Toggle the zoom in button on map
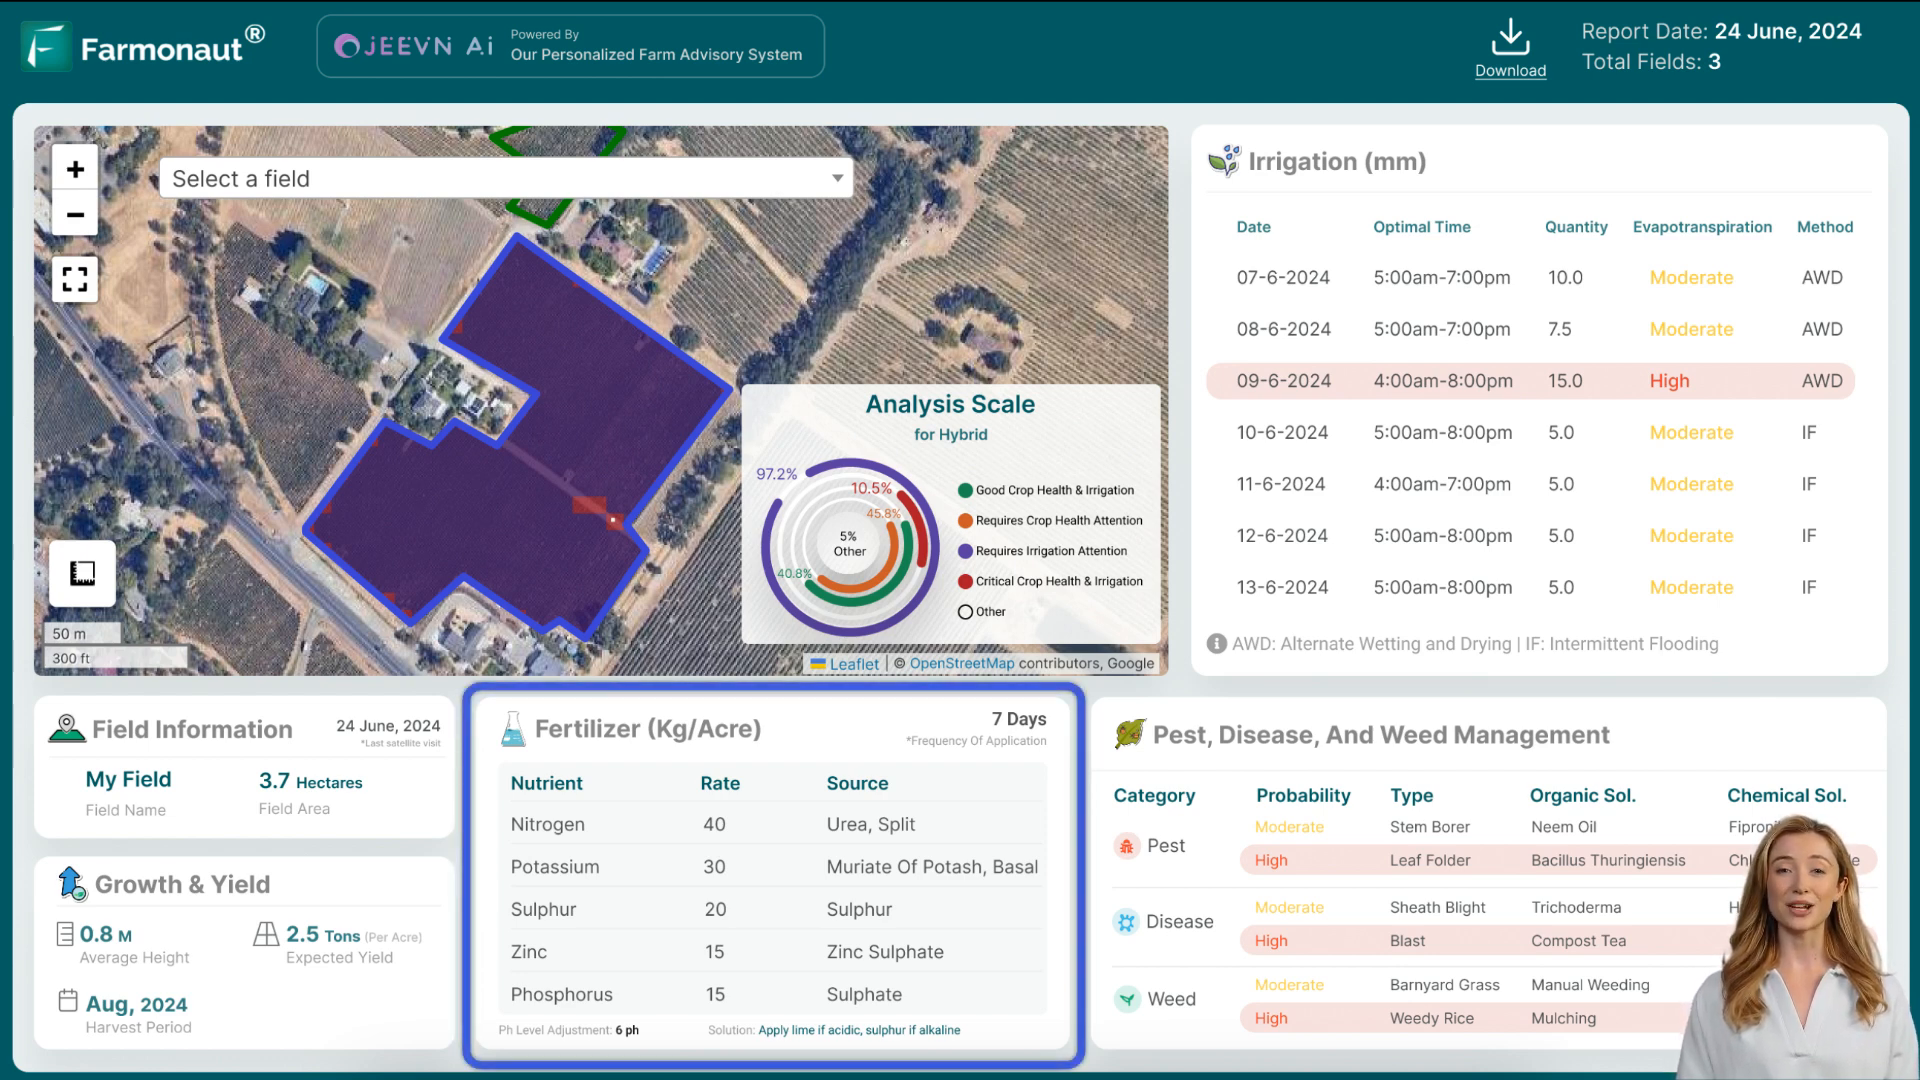 75,169
